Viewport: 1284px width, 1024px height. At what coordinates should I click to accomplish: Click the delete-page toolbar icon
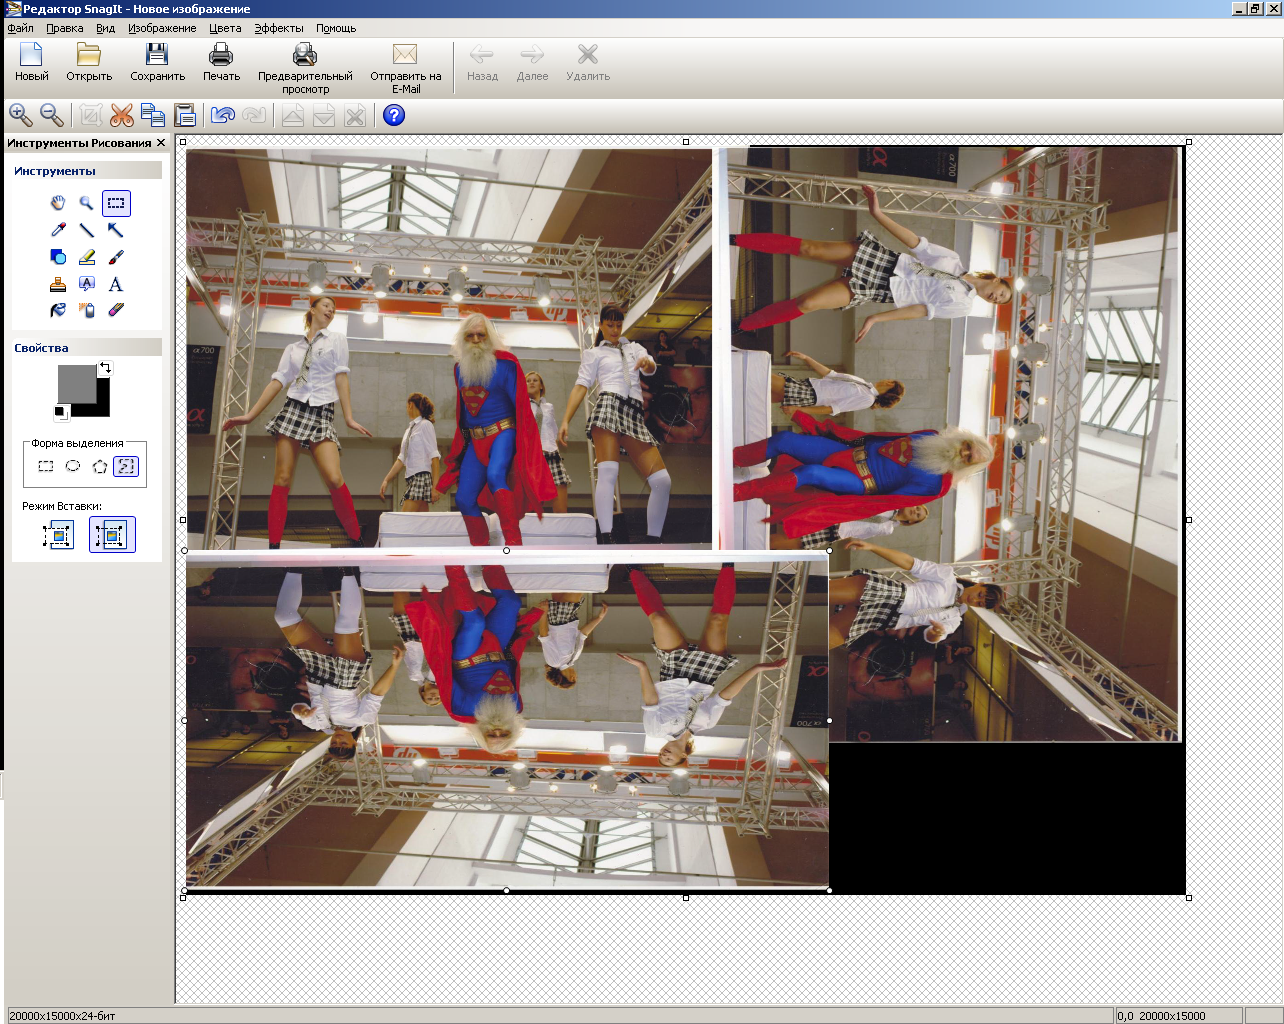pyautogui.click(x=355, y=116)
